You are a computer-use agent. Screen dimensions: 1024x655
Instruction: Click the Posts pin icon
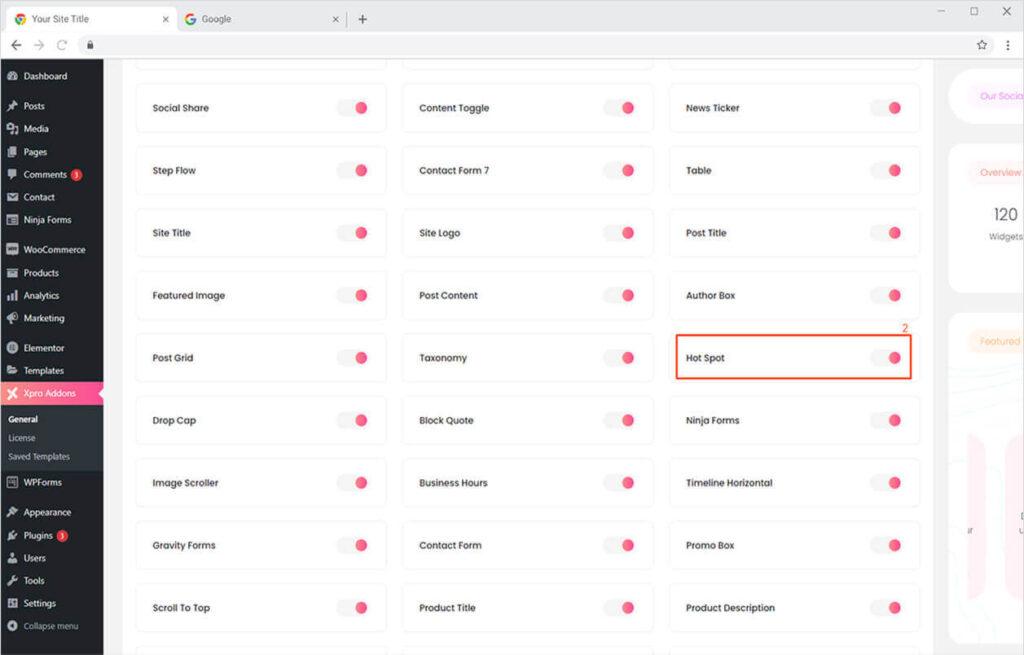click(12, 106)
